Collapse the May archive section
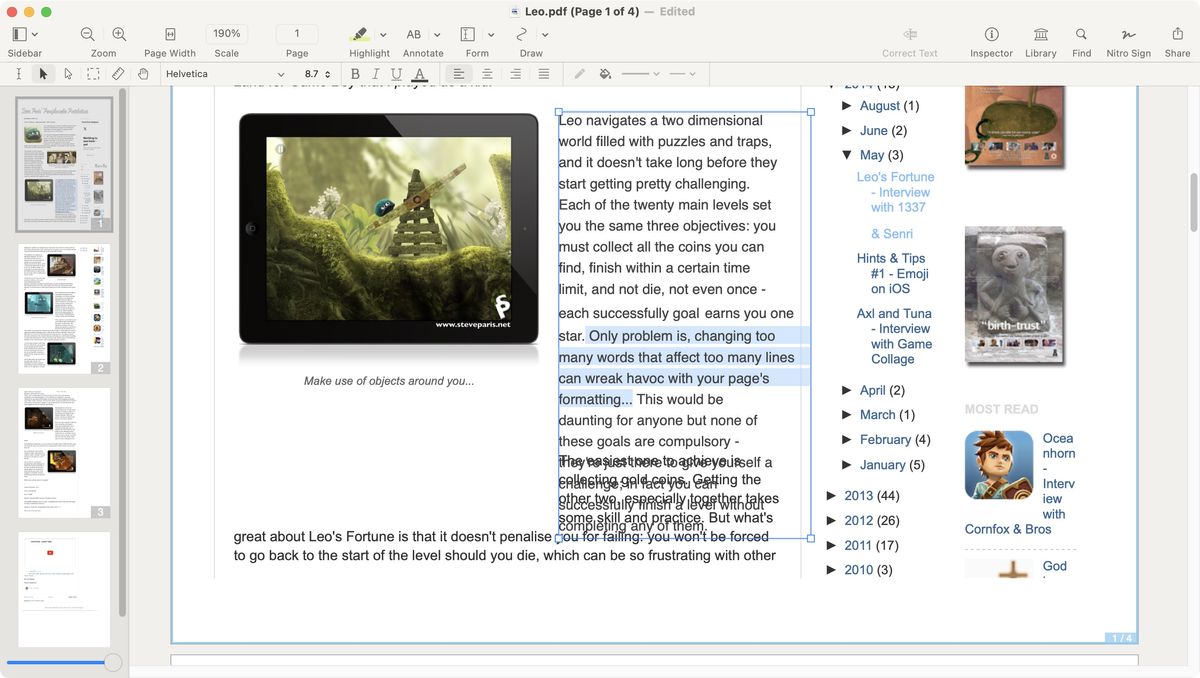Screen dimensions: 1200x678 coord(846,154)
